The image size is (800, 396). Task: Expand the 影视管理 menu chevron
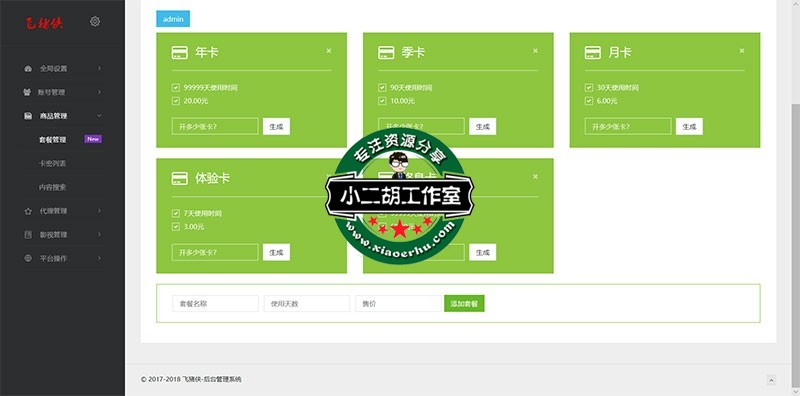99,235
